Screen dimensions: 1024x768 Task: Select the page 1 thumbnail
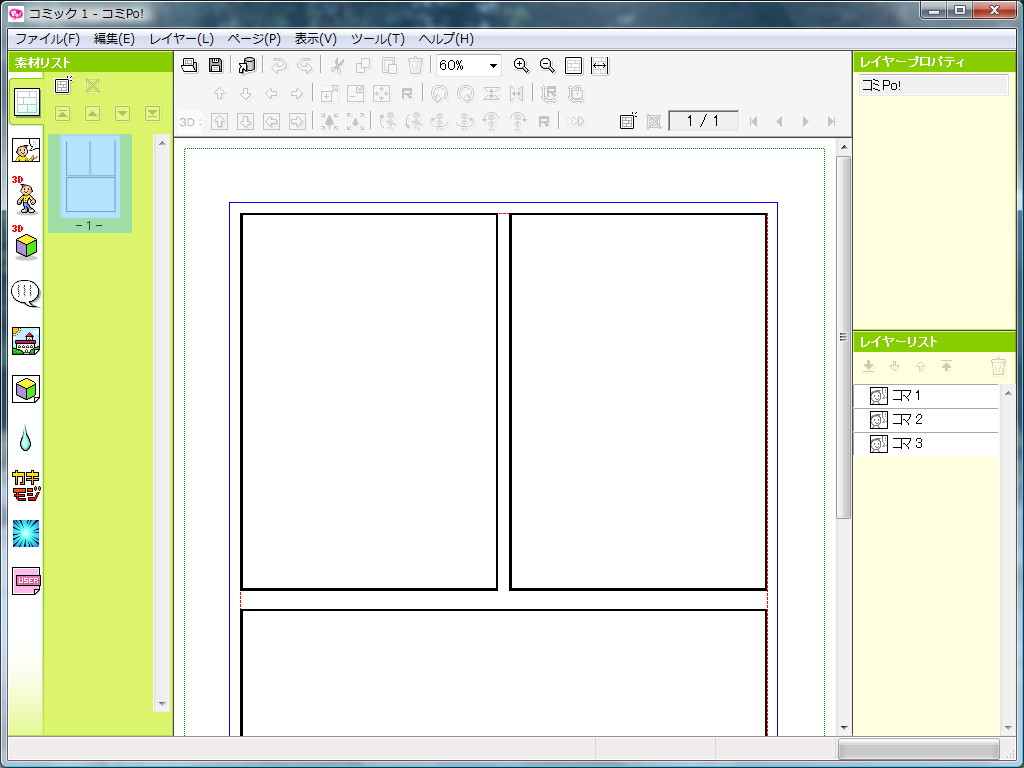coord(90,184)
